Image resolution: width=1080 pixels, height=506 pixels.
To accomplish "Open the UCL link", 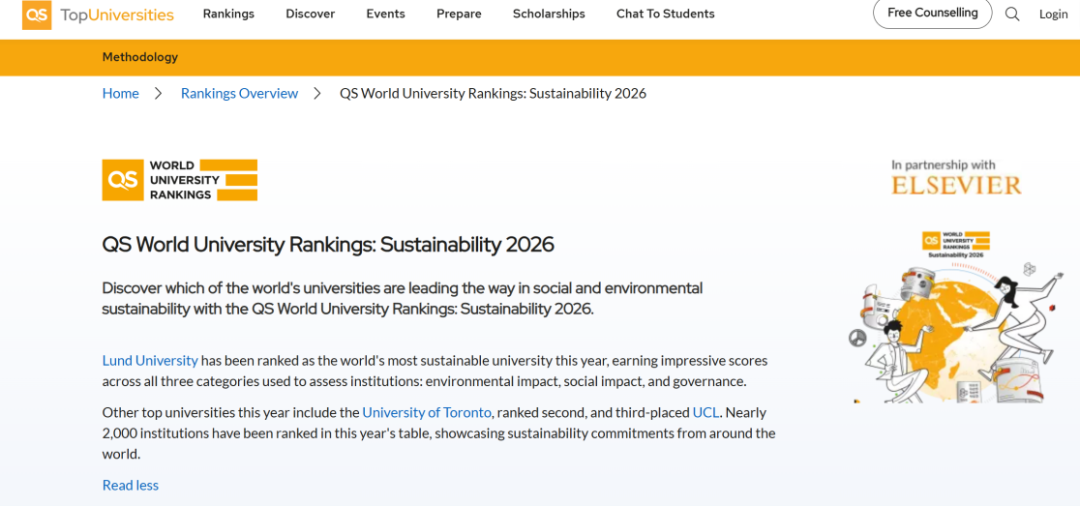I will (706, 412).
